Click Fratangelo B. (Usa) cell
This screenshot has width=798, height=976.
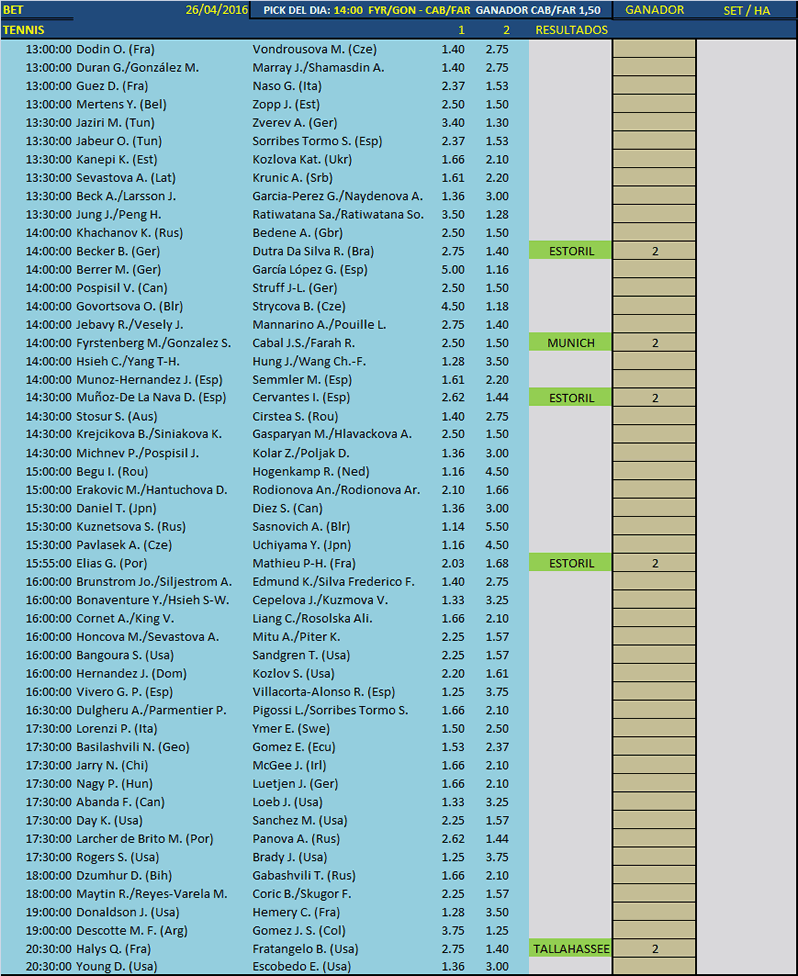(305, 949)
